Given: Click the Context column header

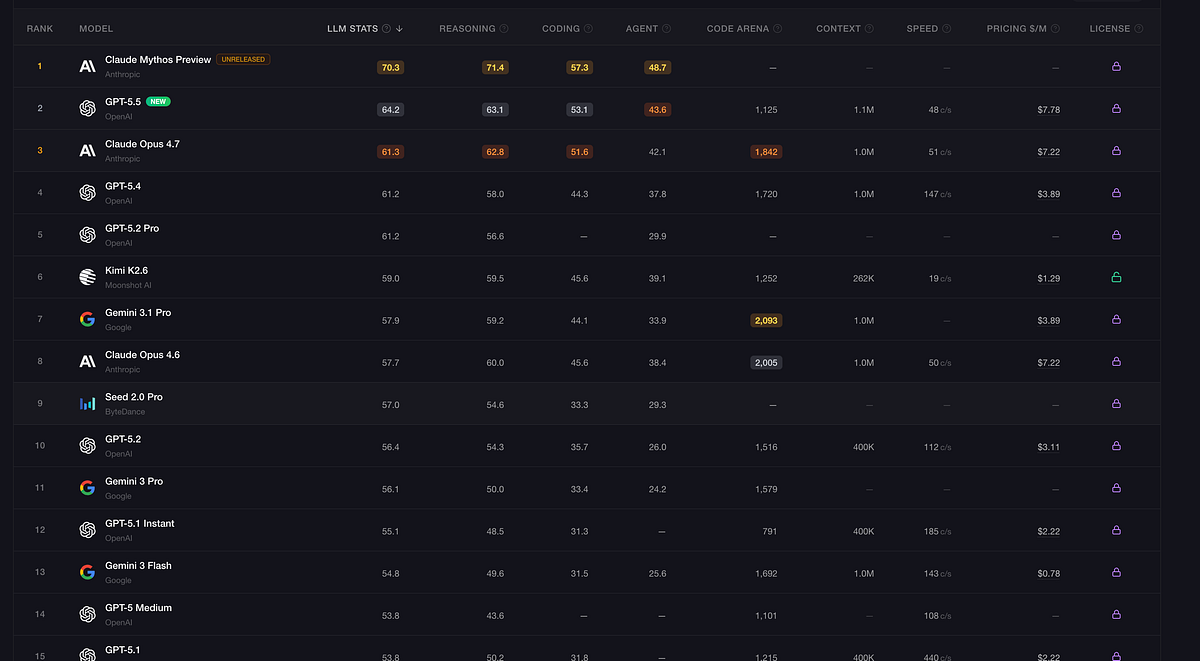Looking at the screenshot, I should pos(838,29).
